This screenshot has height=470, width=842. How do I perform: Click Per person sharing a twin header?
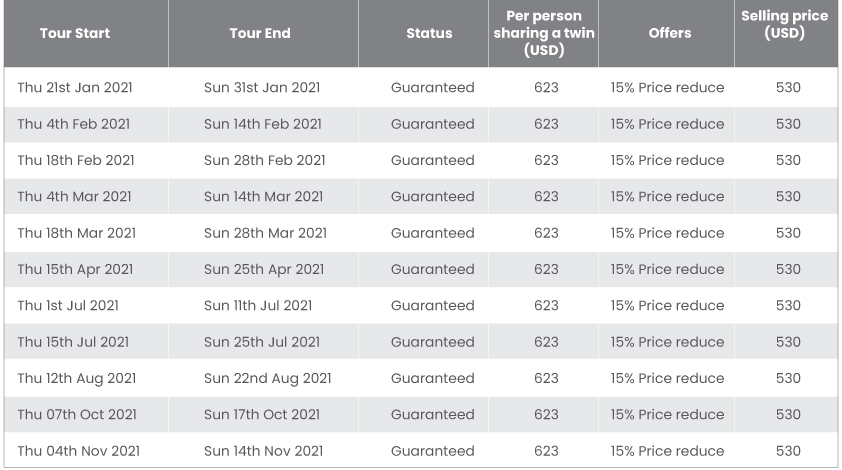[x=544, y=33]
